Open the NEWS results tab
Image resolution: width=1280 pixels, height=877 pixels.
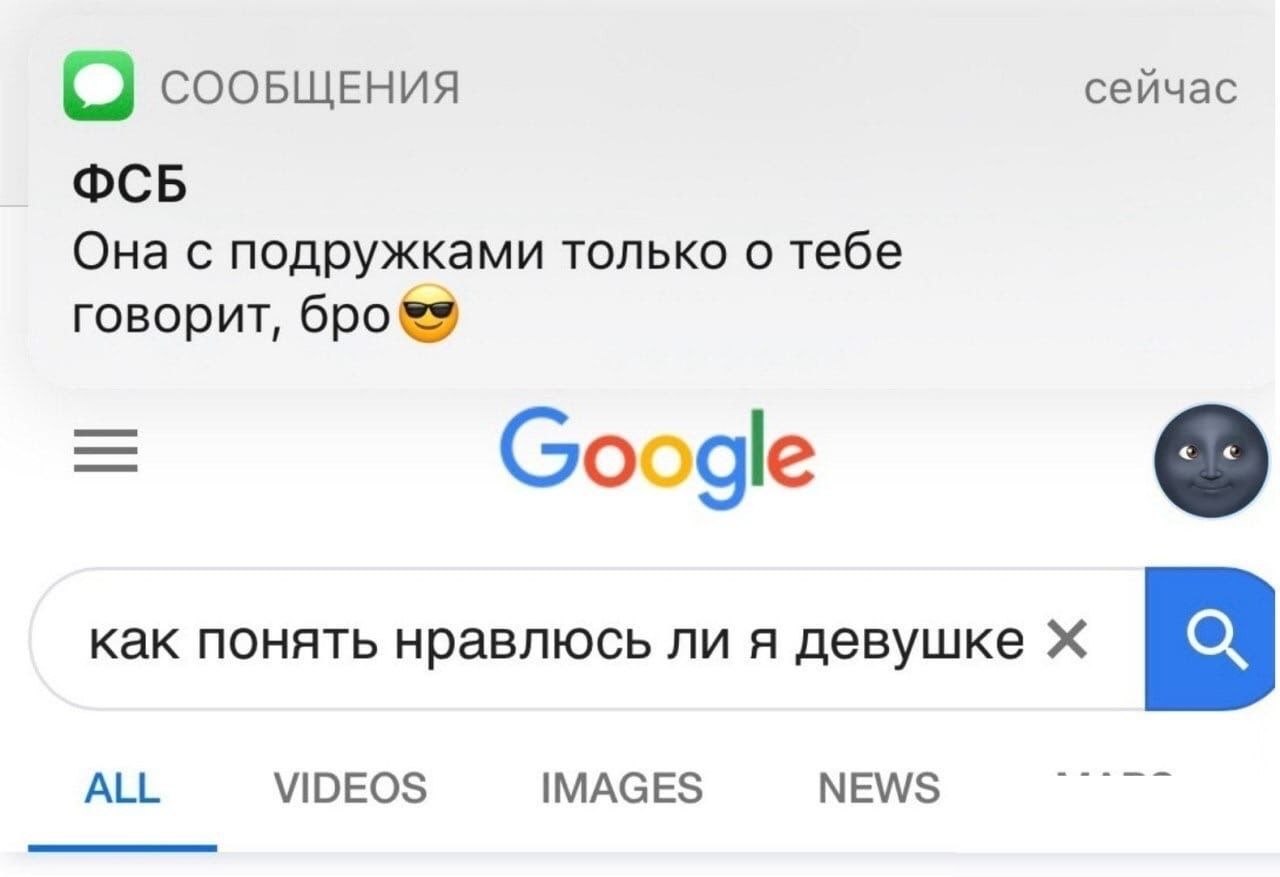[879, 788]
